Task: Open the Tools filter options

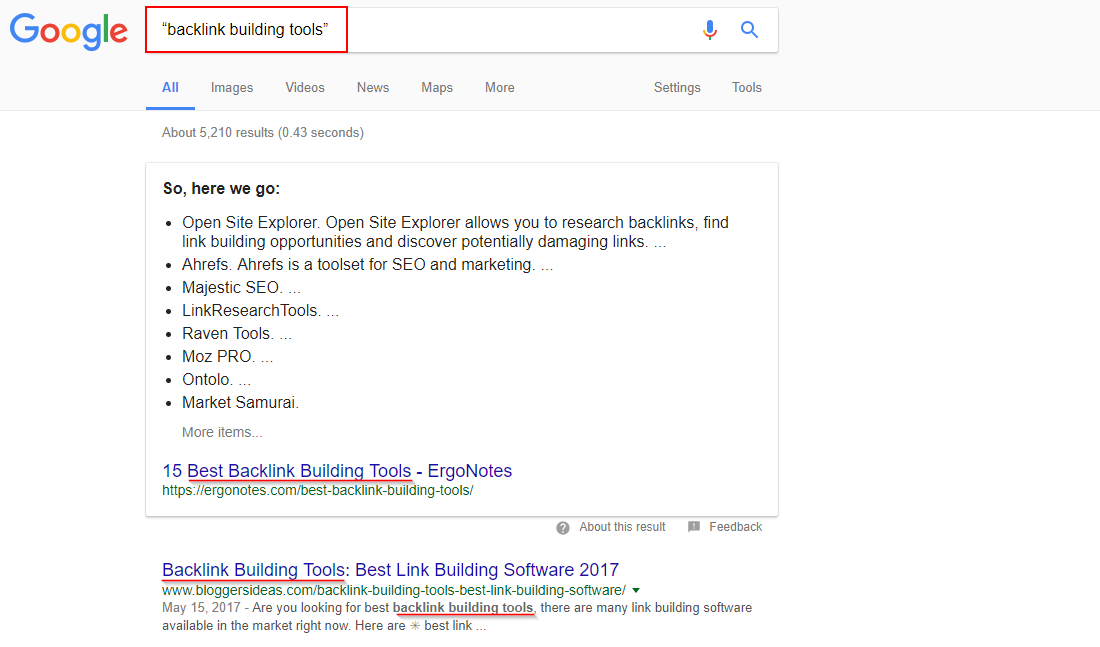Action: point(746,88)
